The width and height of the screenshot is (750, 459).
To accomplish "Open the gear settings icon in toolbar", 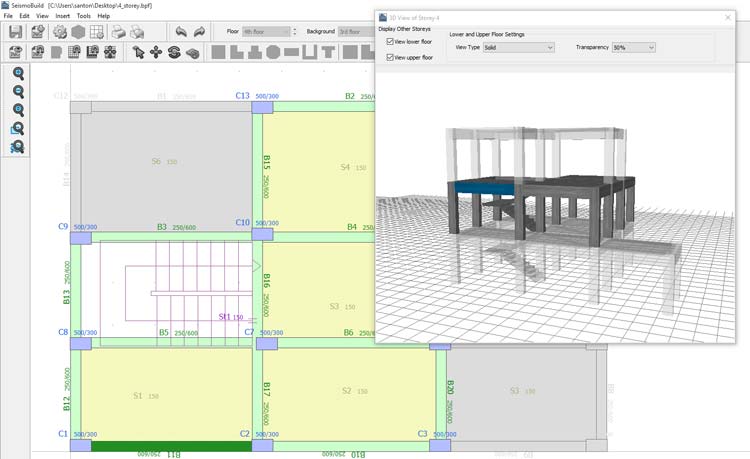I will [x=60, y=32].
